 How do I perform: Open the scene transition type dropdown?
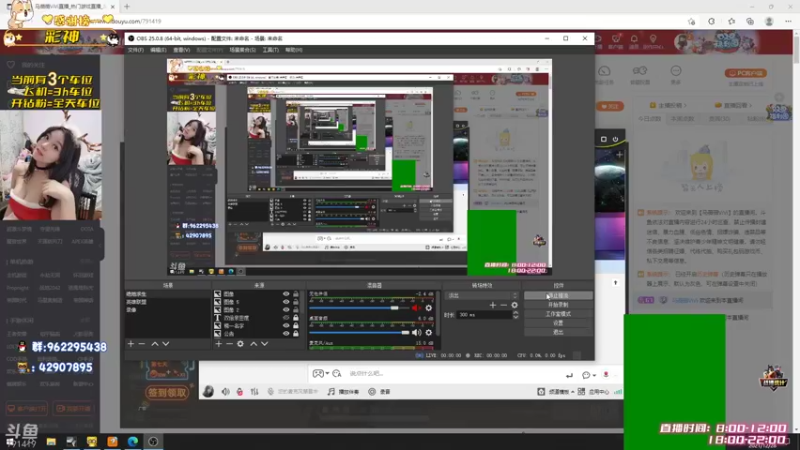coord(482,295)
